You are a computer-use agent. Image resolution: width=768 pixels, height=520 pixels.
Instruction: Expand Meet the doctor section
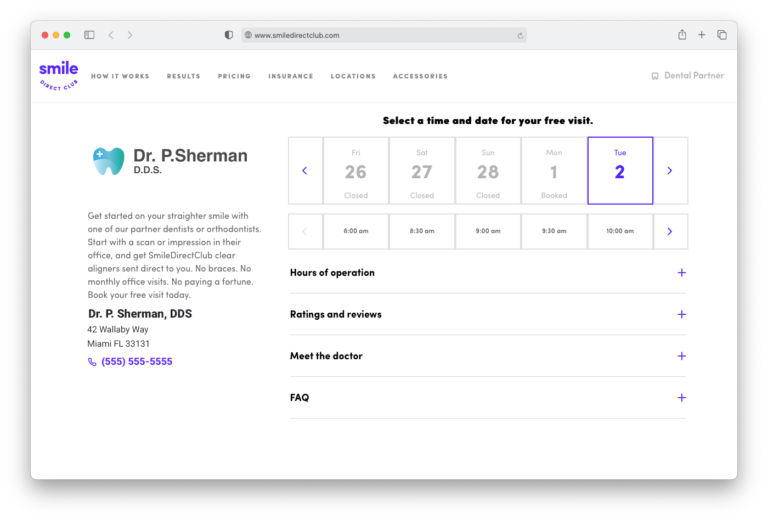point(488,356)
